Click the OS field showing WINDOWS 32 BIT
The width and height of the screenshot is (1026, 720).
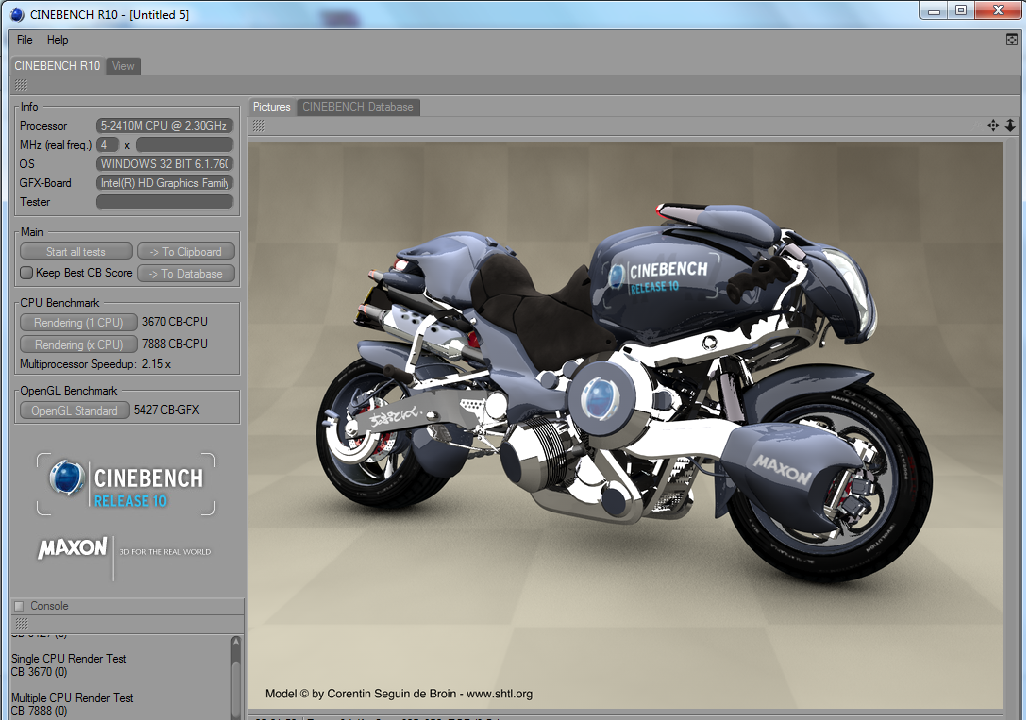164,164
